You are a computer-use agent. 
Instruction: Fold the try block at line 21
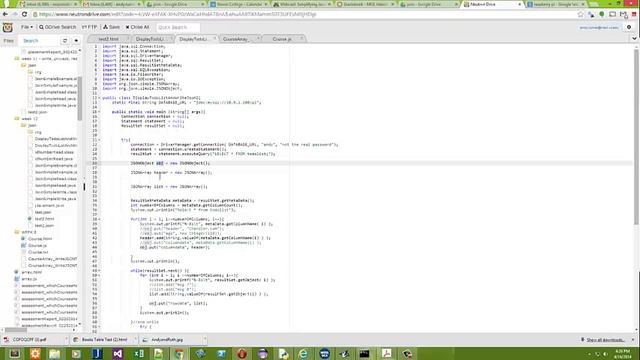pyautogui.click(x=99, y=140)
